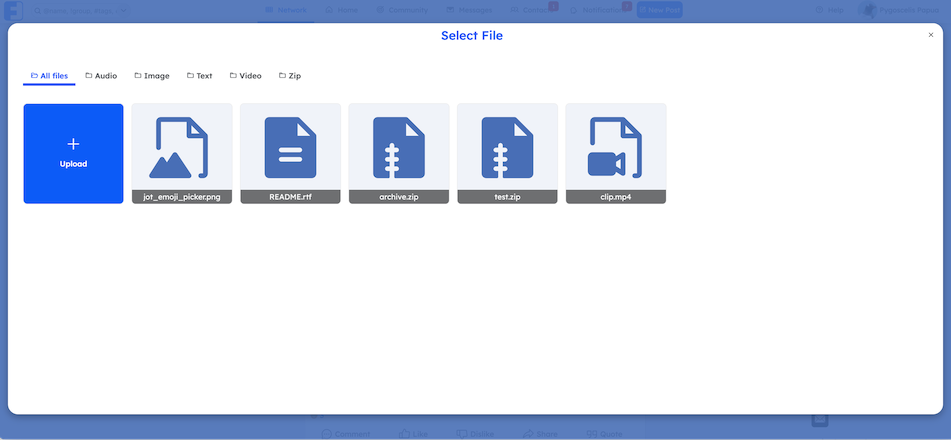Filter files by the Image tab
Viewport: 951px width, 440px height.
click(x=152, y=76)
